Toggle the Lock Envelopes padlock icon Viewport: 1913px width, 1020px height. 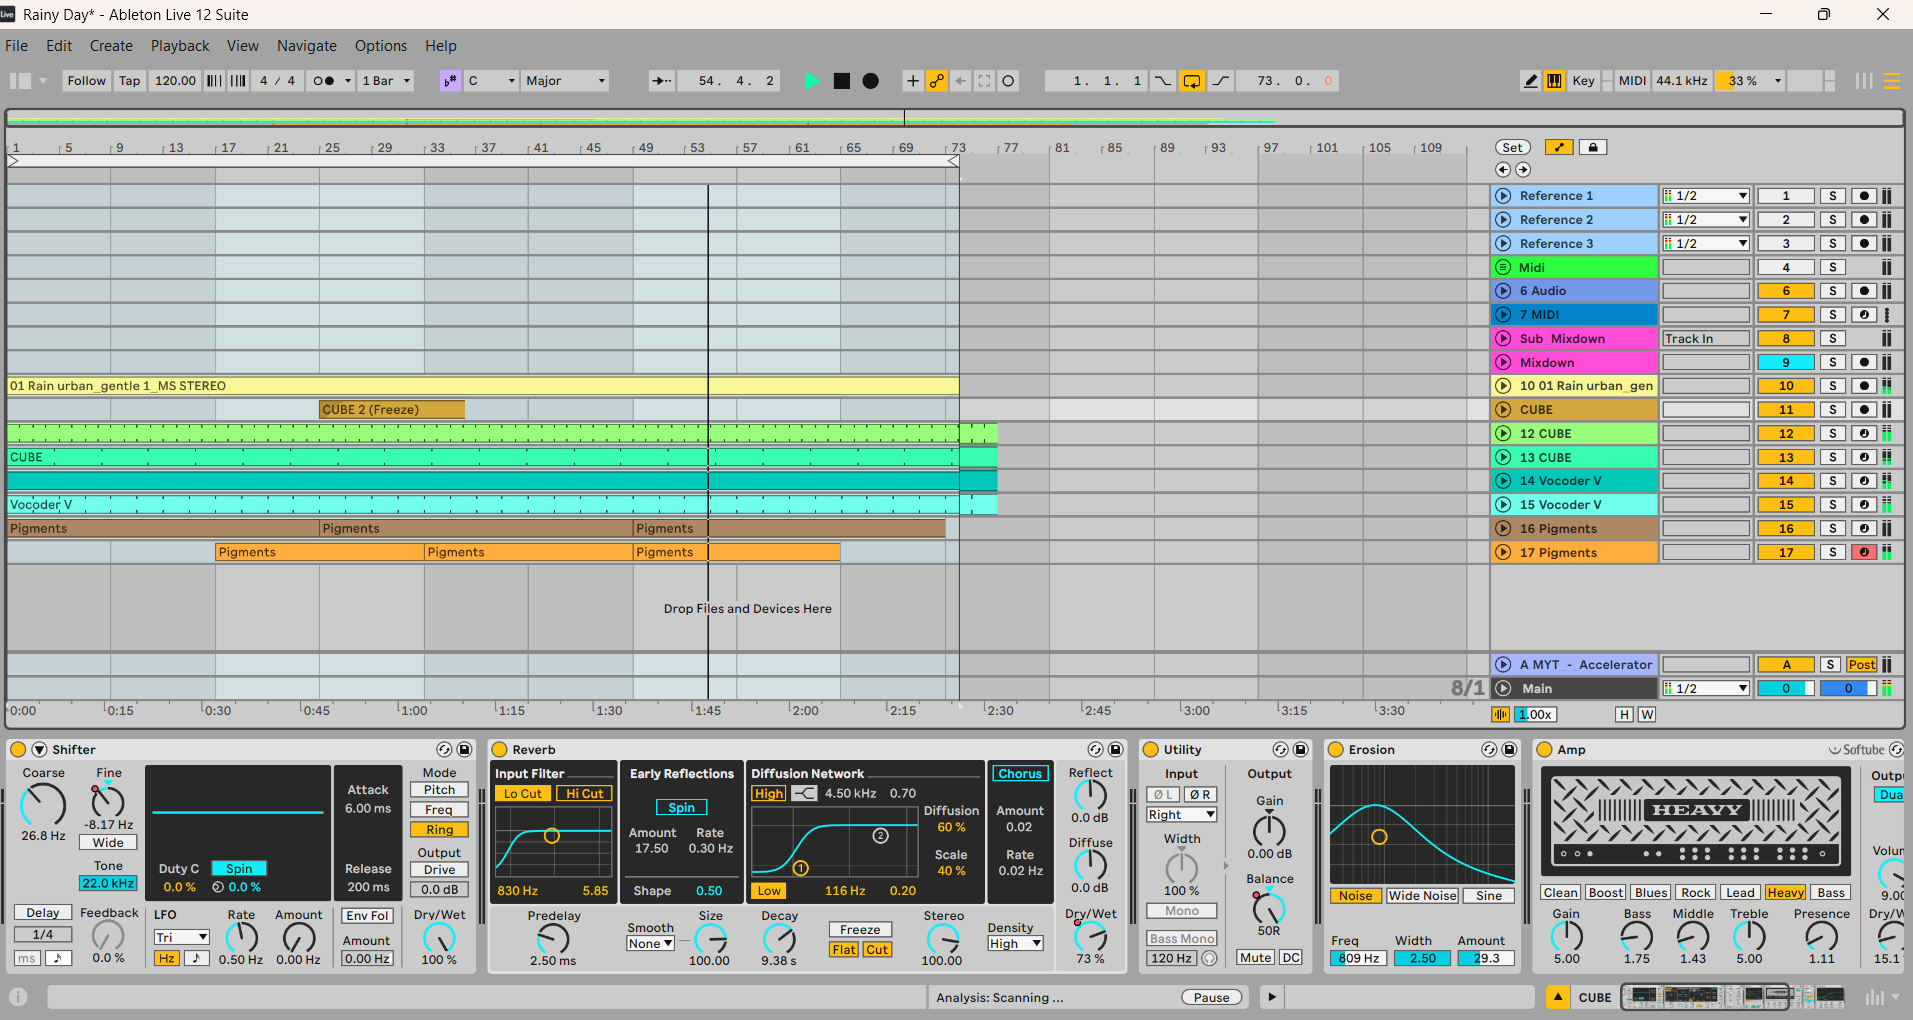pos(1593,147)
